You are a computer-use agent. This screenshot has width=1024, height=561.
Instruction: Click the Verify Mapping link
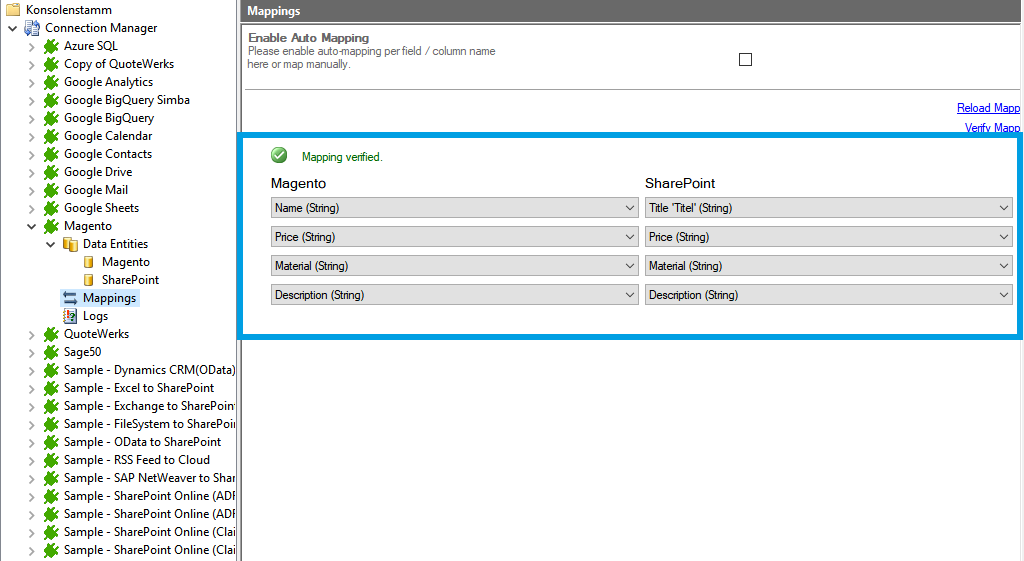(x=992, y=128)
